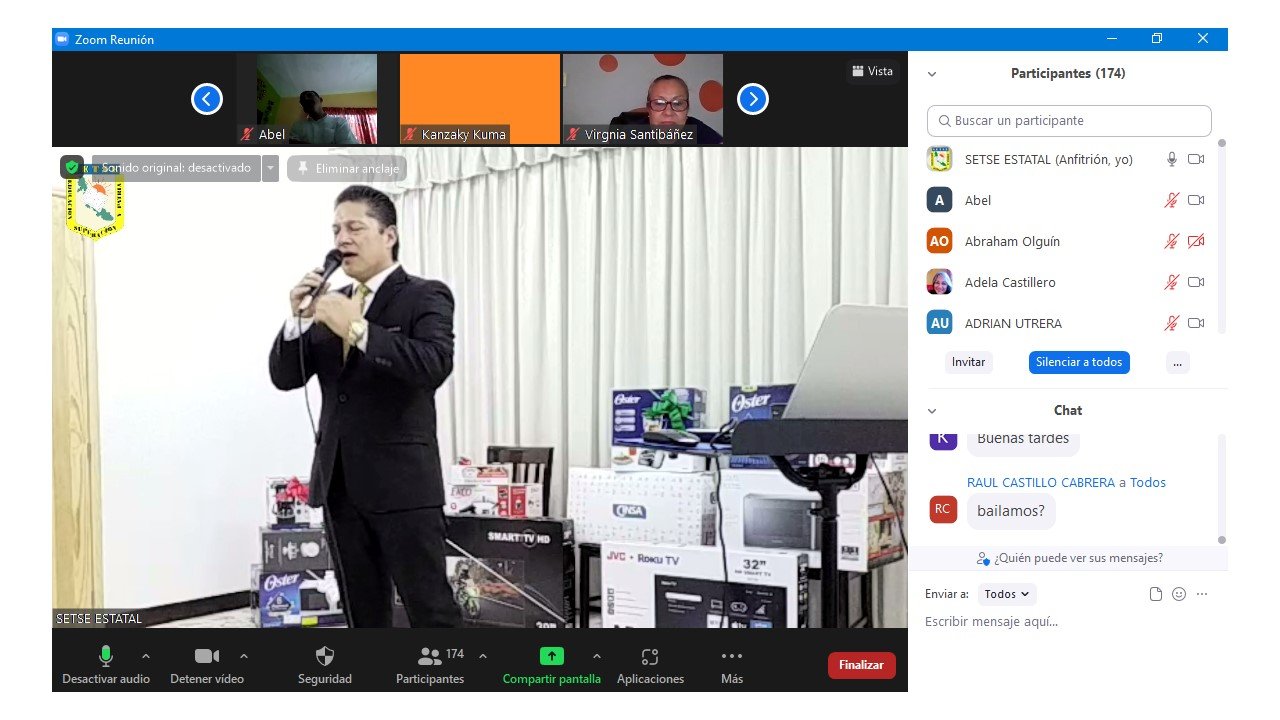Select participant Adela Castillero row
Screen dimensions: 1280x720
pyautogui.click(x=1066, y=282)
